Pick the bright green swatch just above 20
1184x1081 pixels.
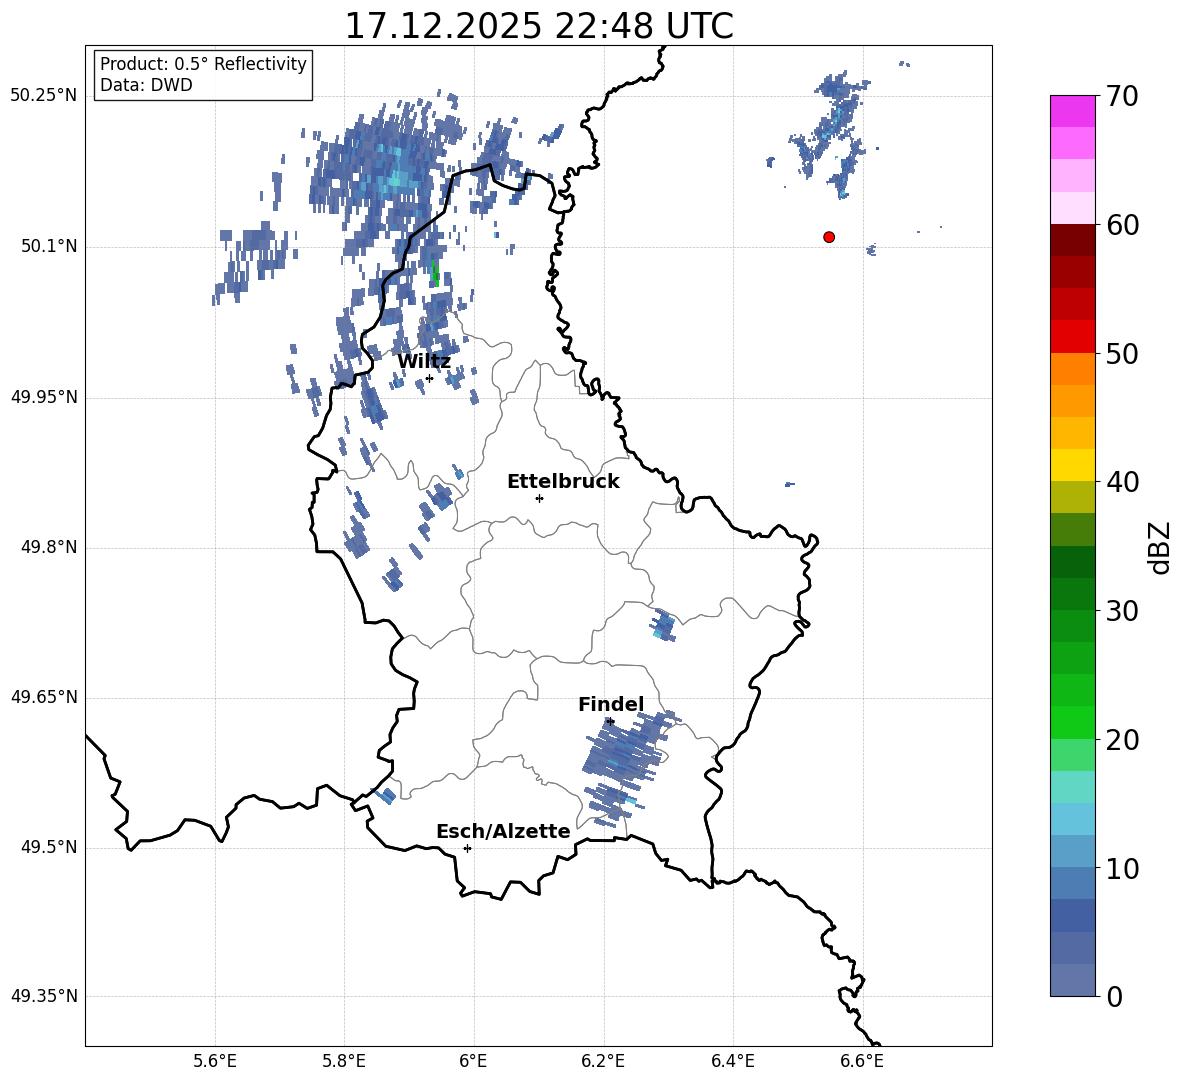pos(1073,722)
